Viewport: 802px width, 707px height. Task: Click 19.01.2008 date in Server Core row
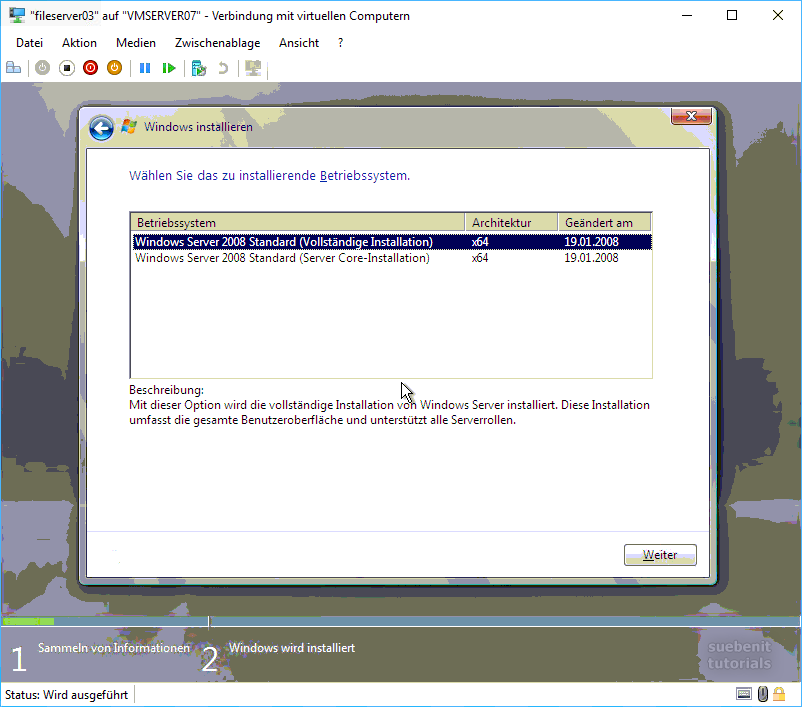(x=591, y=258)
